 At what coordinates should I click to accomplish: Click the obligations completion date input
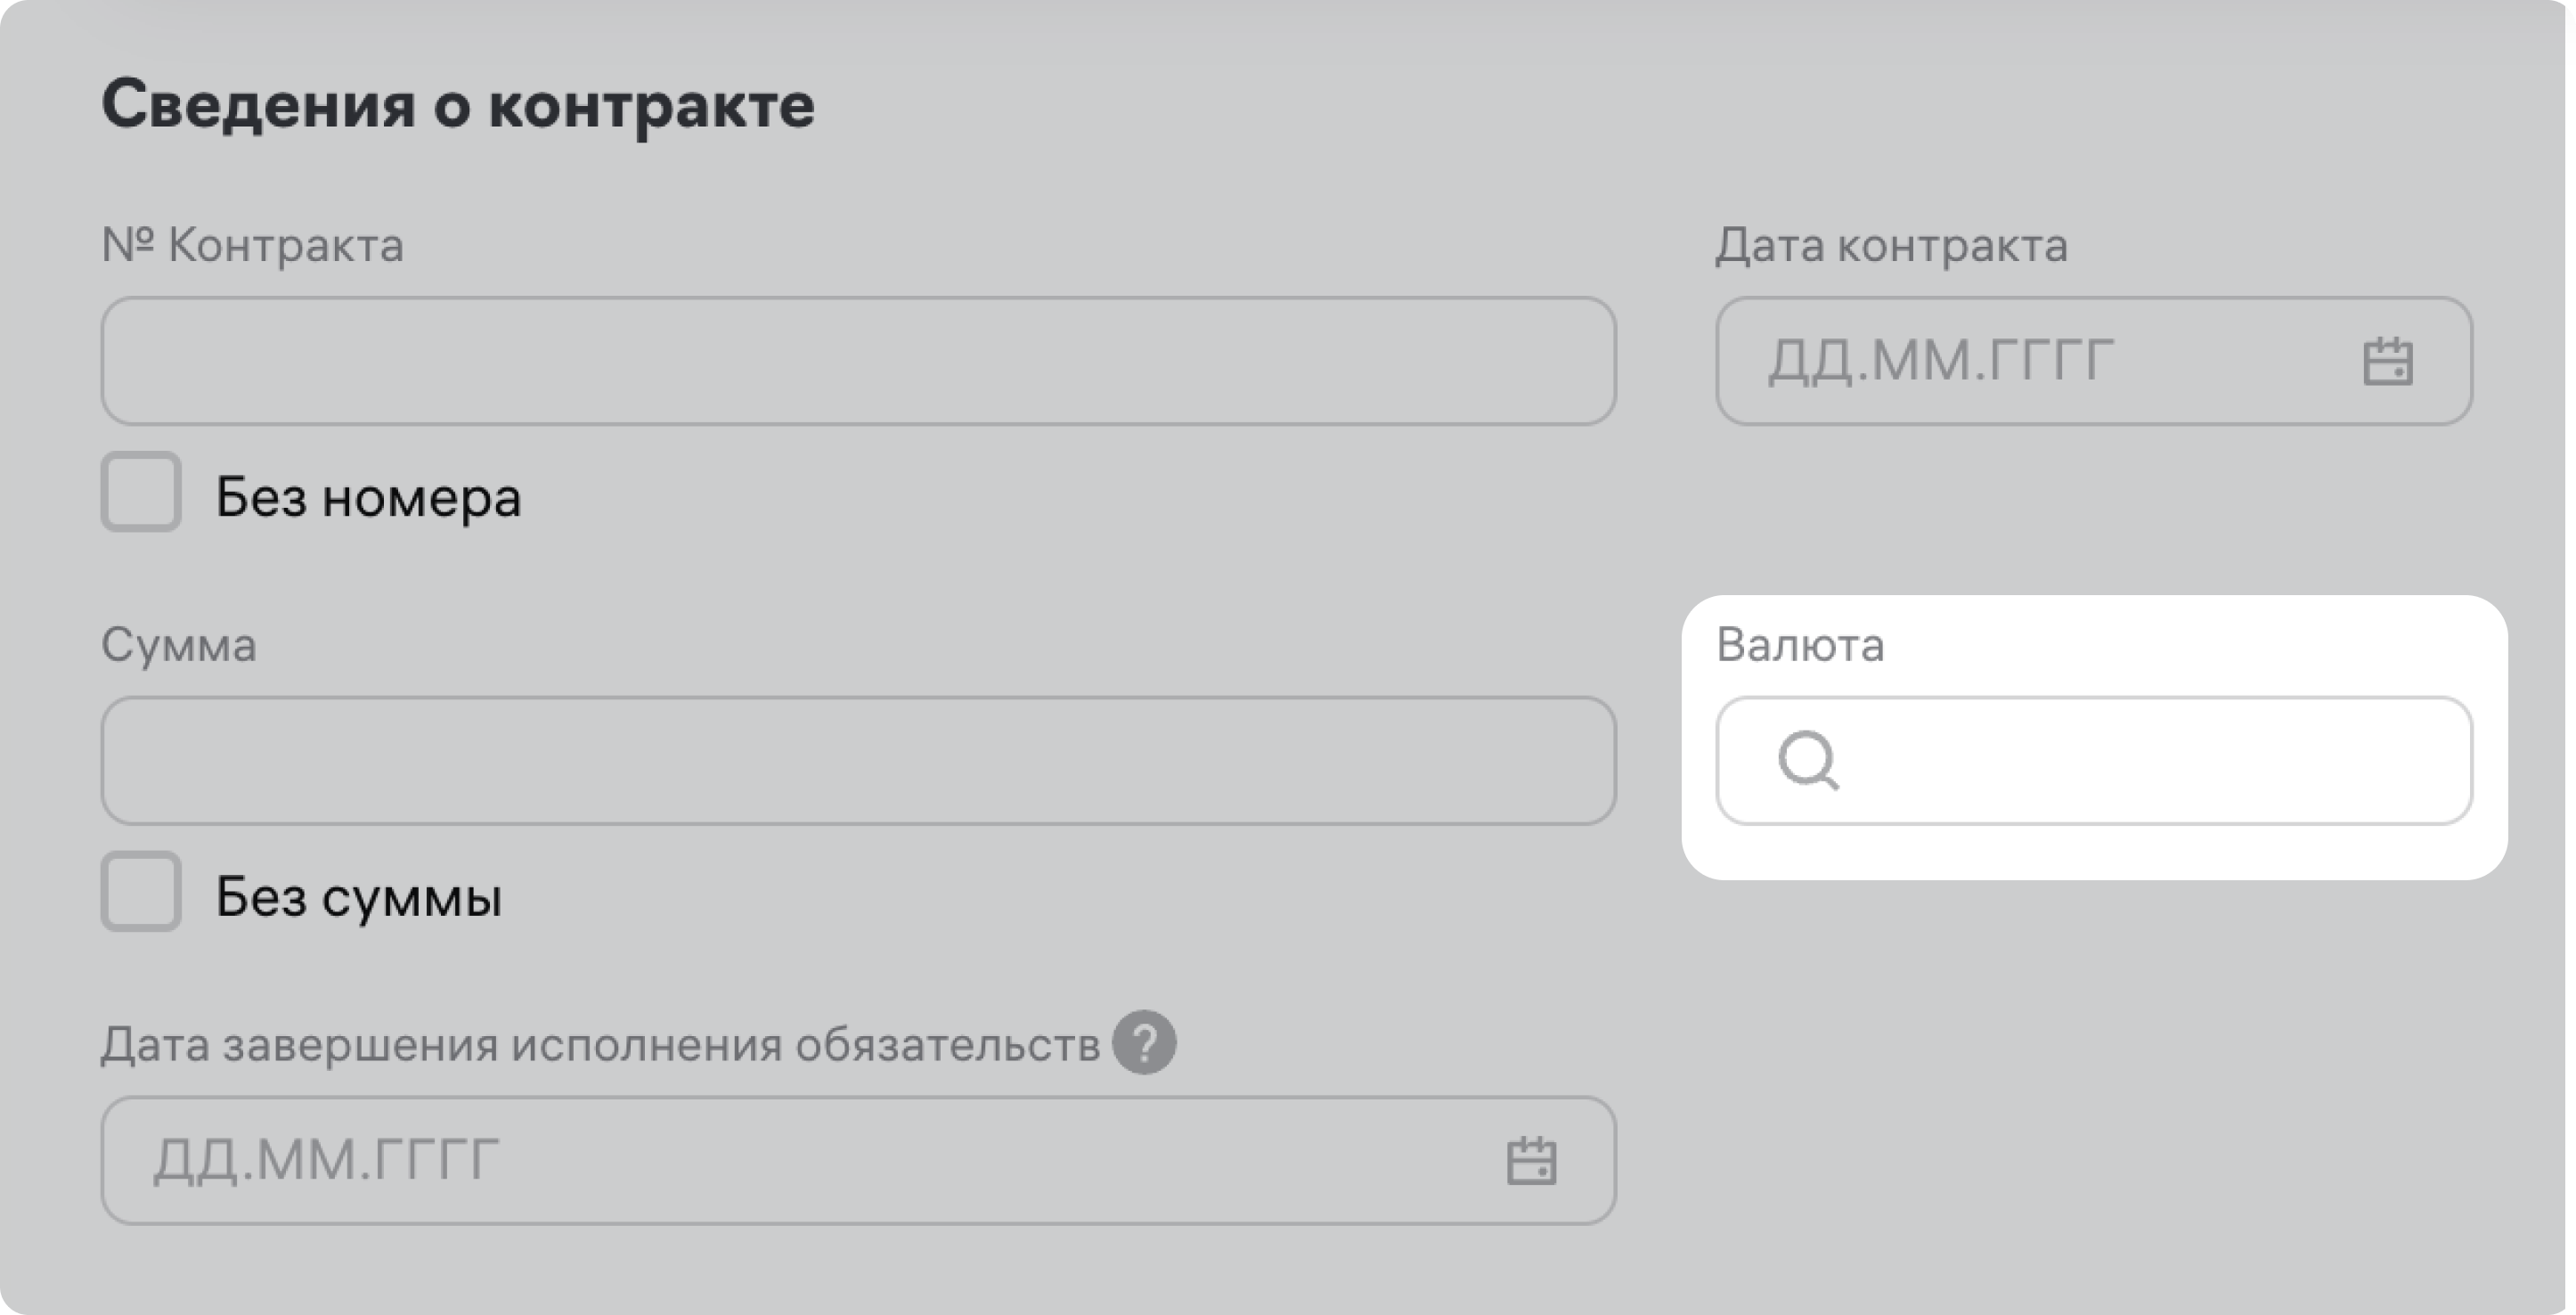[x=800, y=1161]
